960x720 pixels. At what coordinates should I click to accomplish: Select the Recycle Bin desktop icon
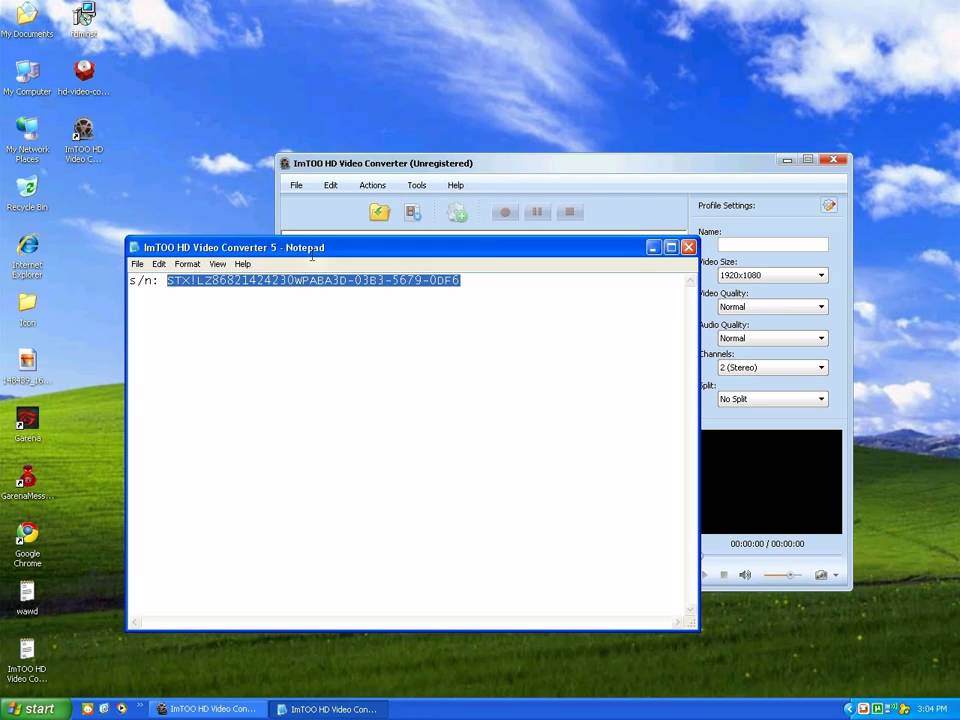click(27, 193)
